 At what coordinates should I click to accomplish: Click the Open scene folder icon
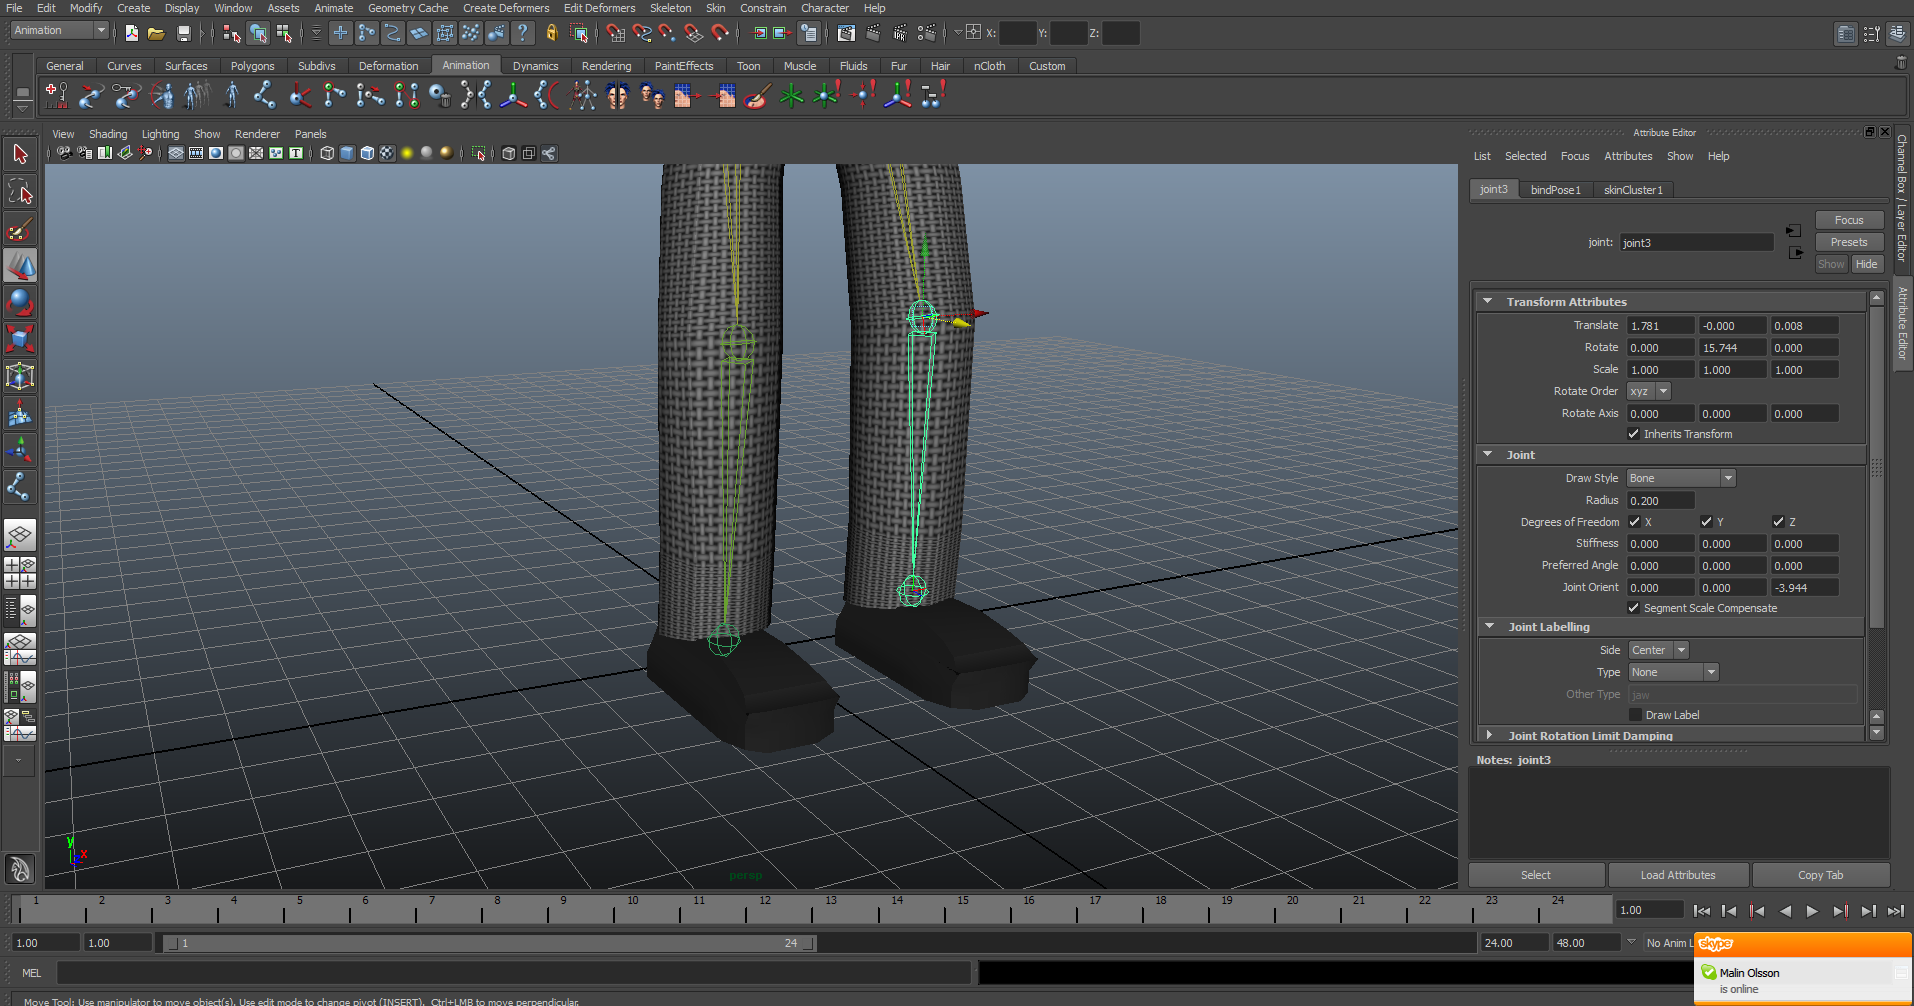156,34
